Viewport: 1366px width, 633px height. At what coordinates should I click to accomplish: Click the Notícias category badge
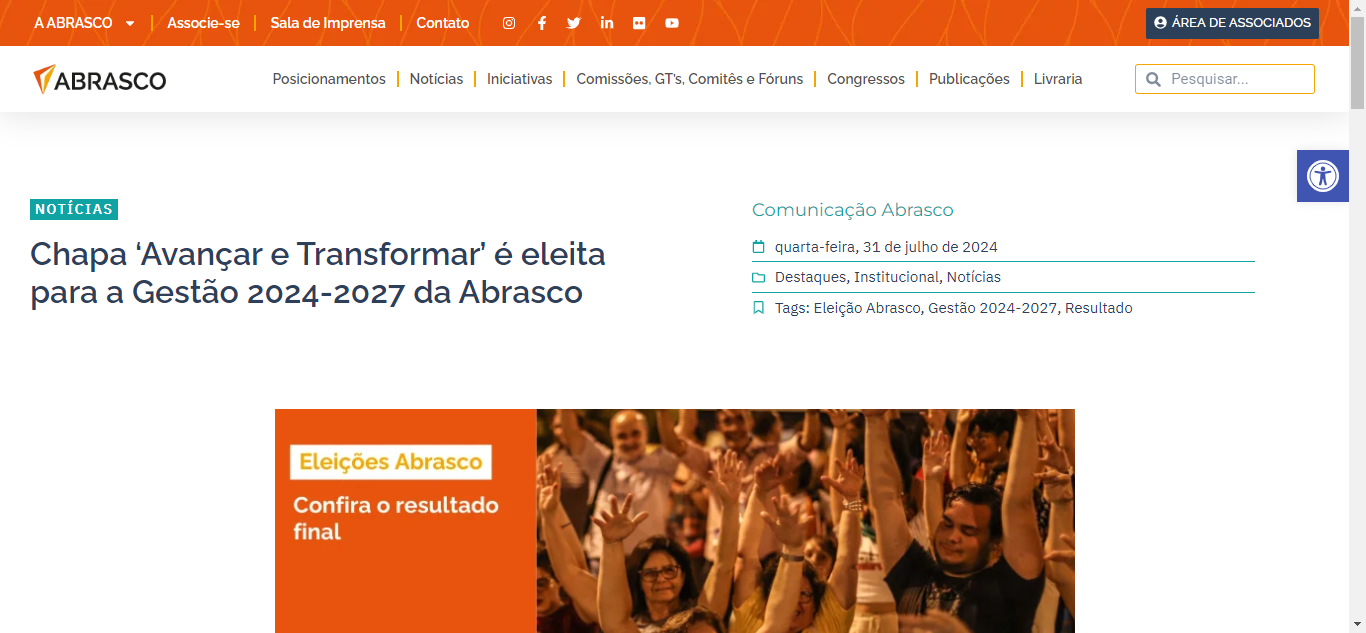coord(74,209)
